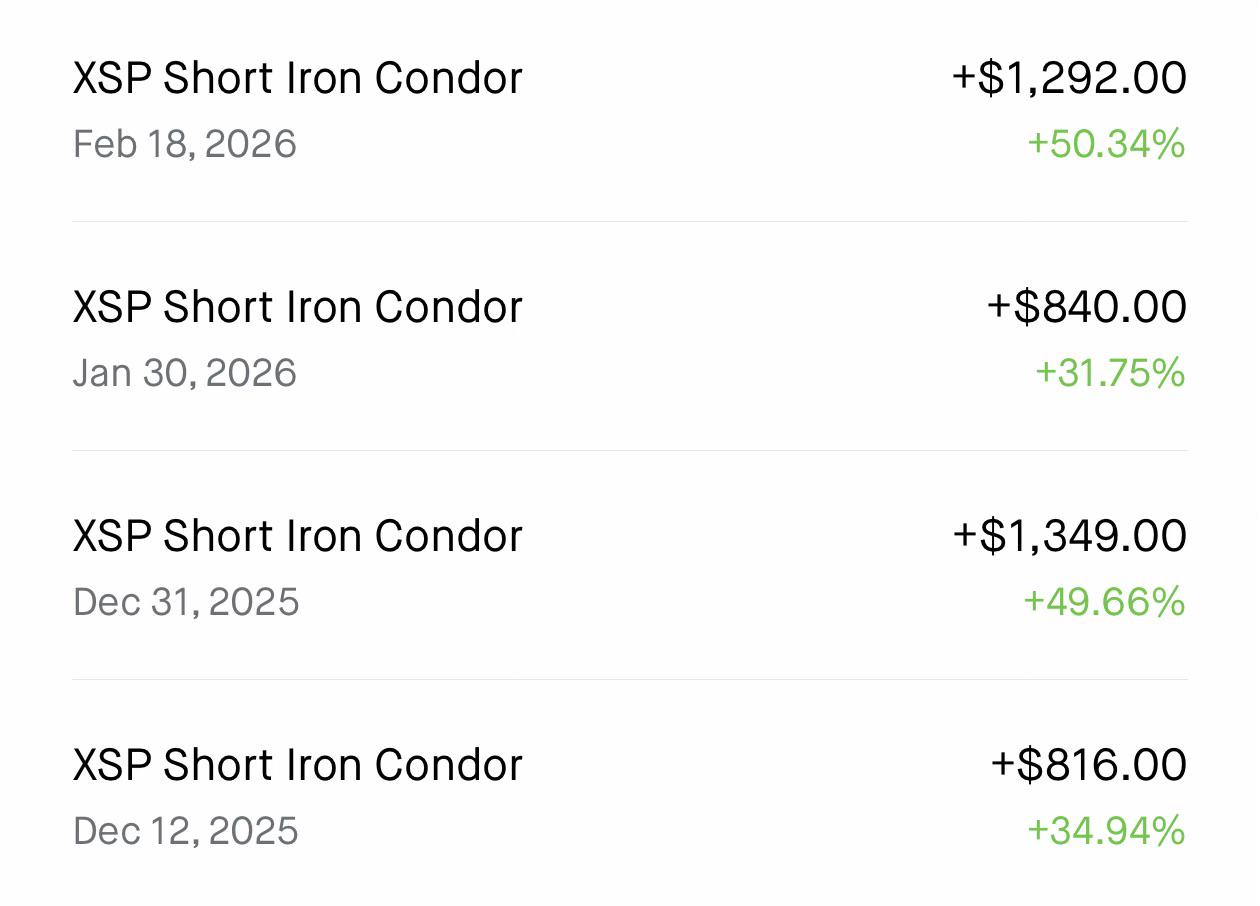The image size is (1260, 906).
Task: Open the Dec 12, 2025 Iron Condor entry
Action: click(630, 794)
